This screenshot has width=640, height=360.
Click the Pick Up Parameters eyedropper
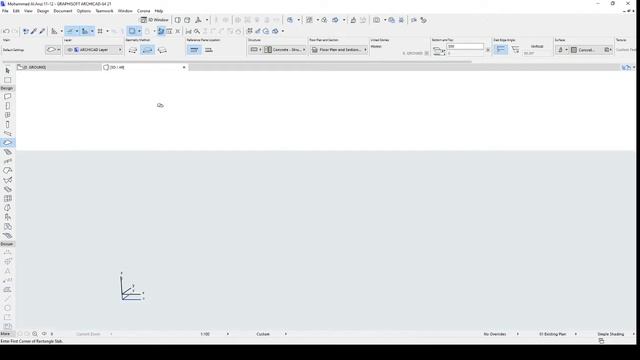point(34,31)
